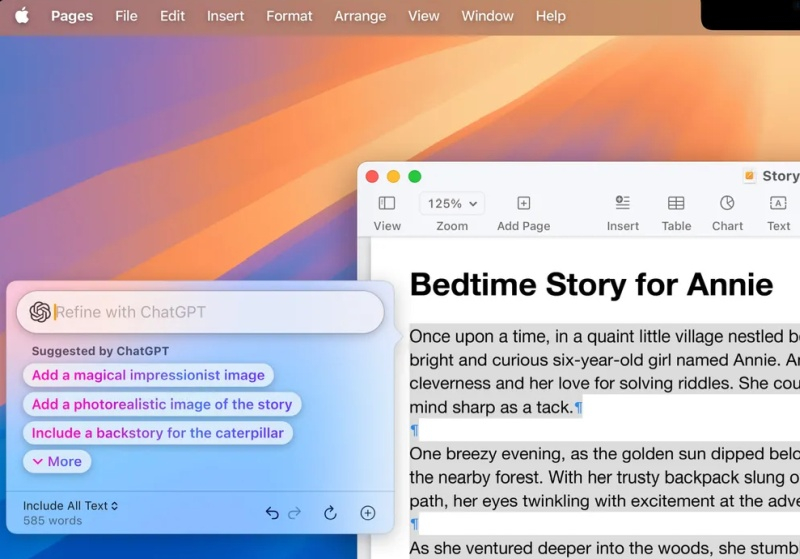The height and width of the screenshot is (559, 800).
Task: Click the plus circle icon in panel
Action: pyautogui.click(x=368, y=513)
